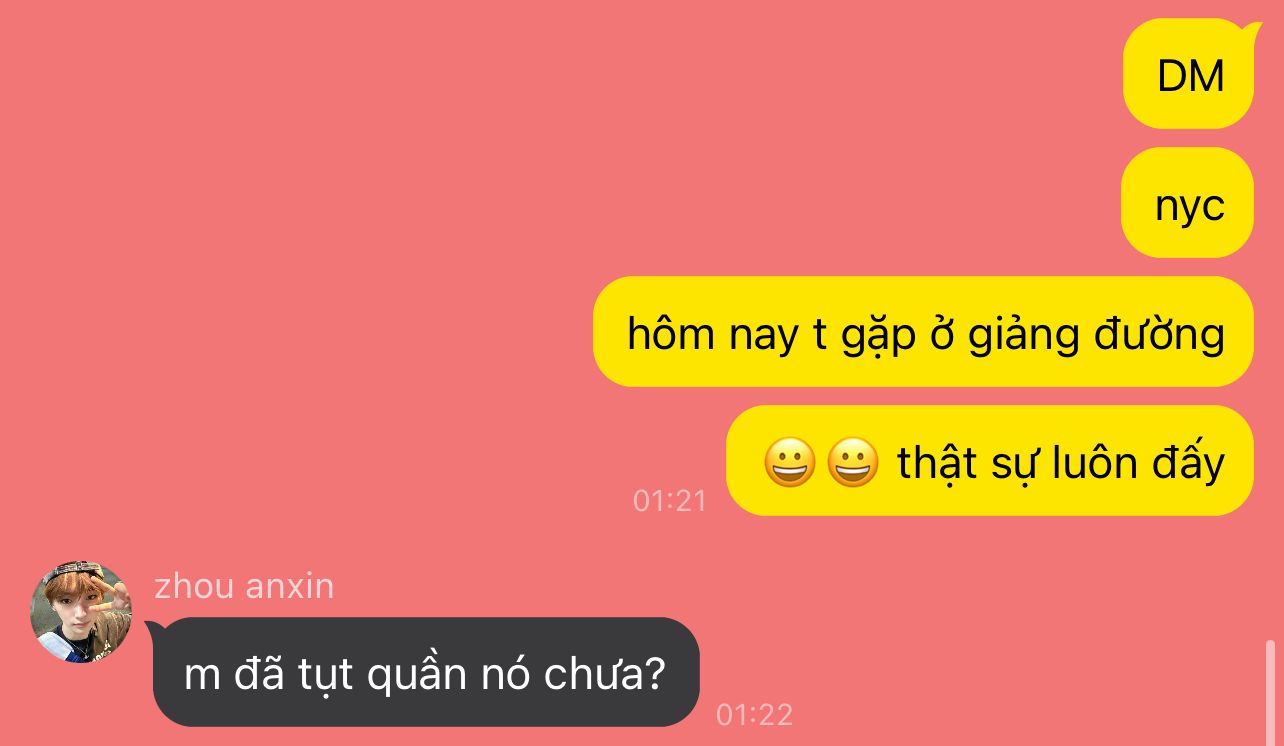The height and width of the screenshot is (746, 1284).
Task: Click the word 'chưa?' in the gray bubble
Action: 605,675
